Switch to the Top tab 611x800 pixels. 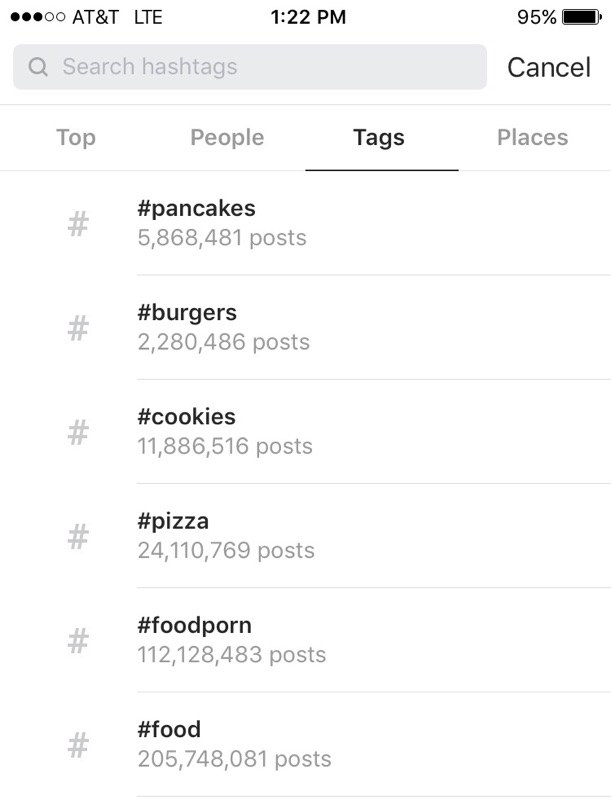tap(76, 138)
